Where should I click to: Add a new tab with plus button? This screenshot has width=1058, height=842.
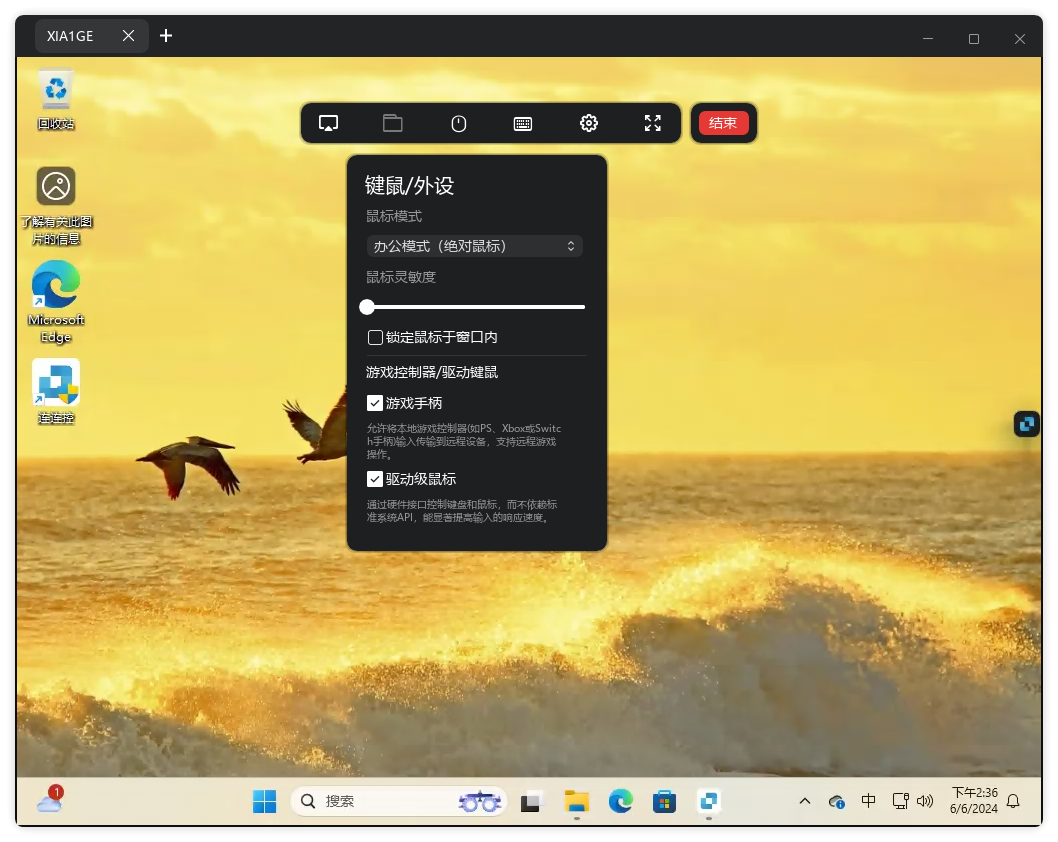click(x=166, y=36)
